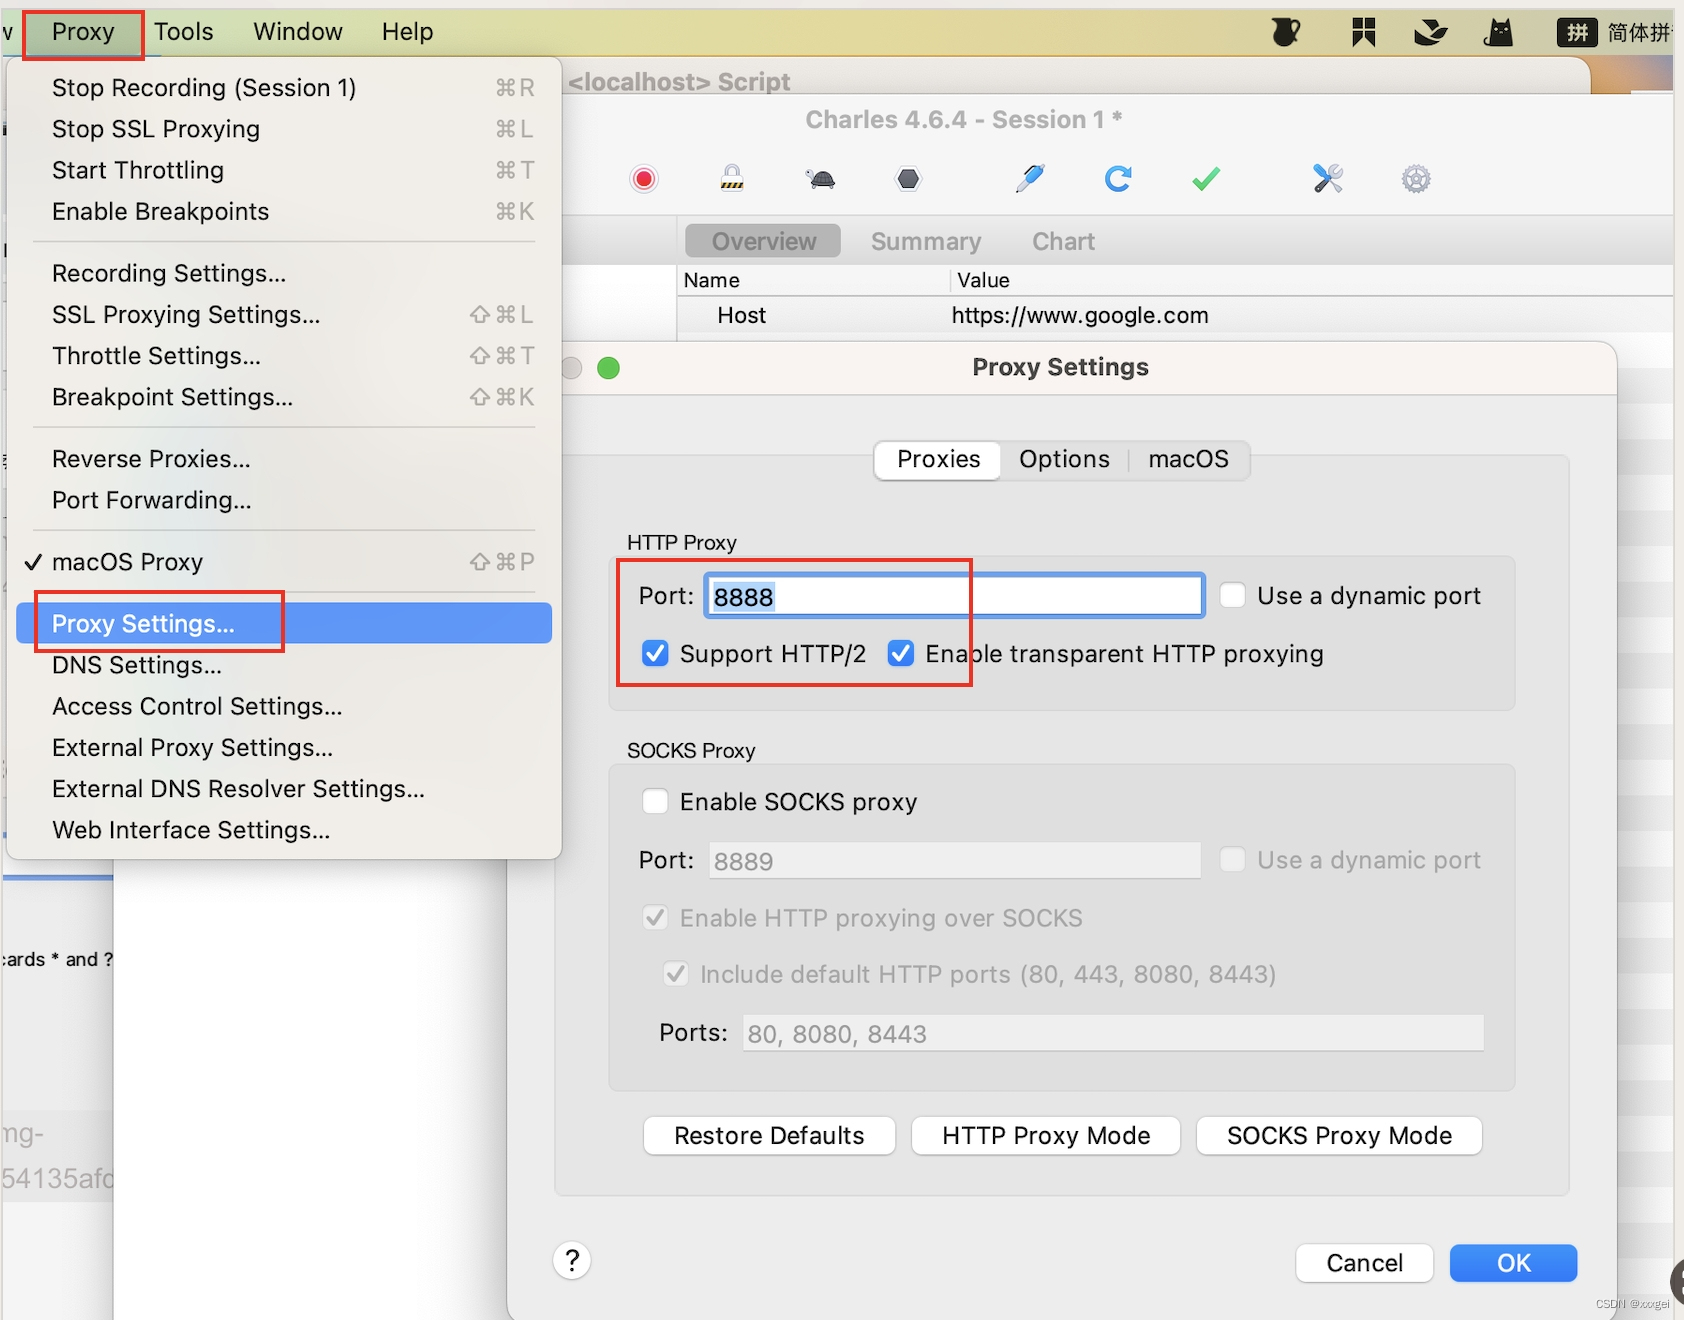Disable transparent HTTP proxying
The width and height of the screenshot is (1684, 1320).
point(900,653)
